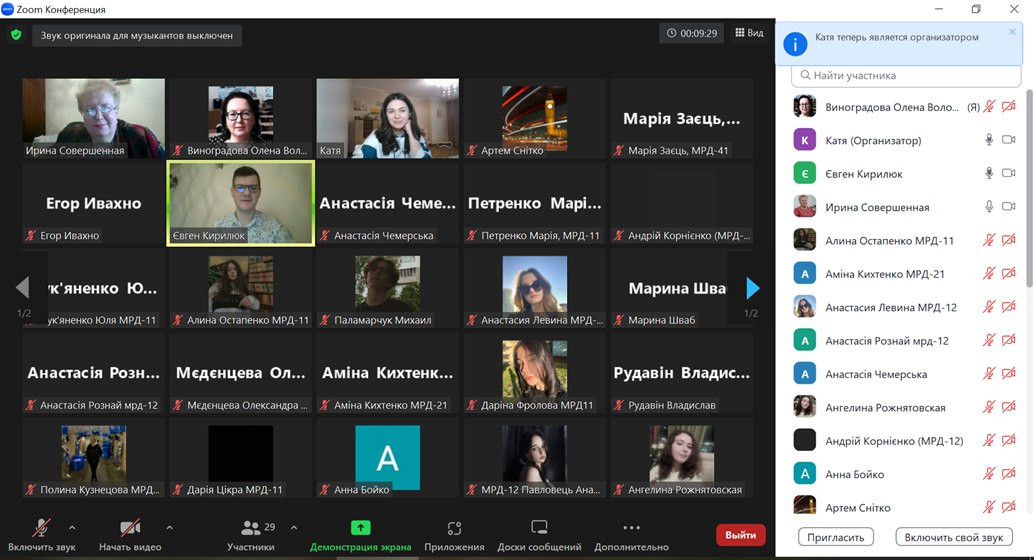Viewport: 1034px width, 560px height.
Task: Select Паламарчук Михаил tile
Action: tap(388, 288)
